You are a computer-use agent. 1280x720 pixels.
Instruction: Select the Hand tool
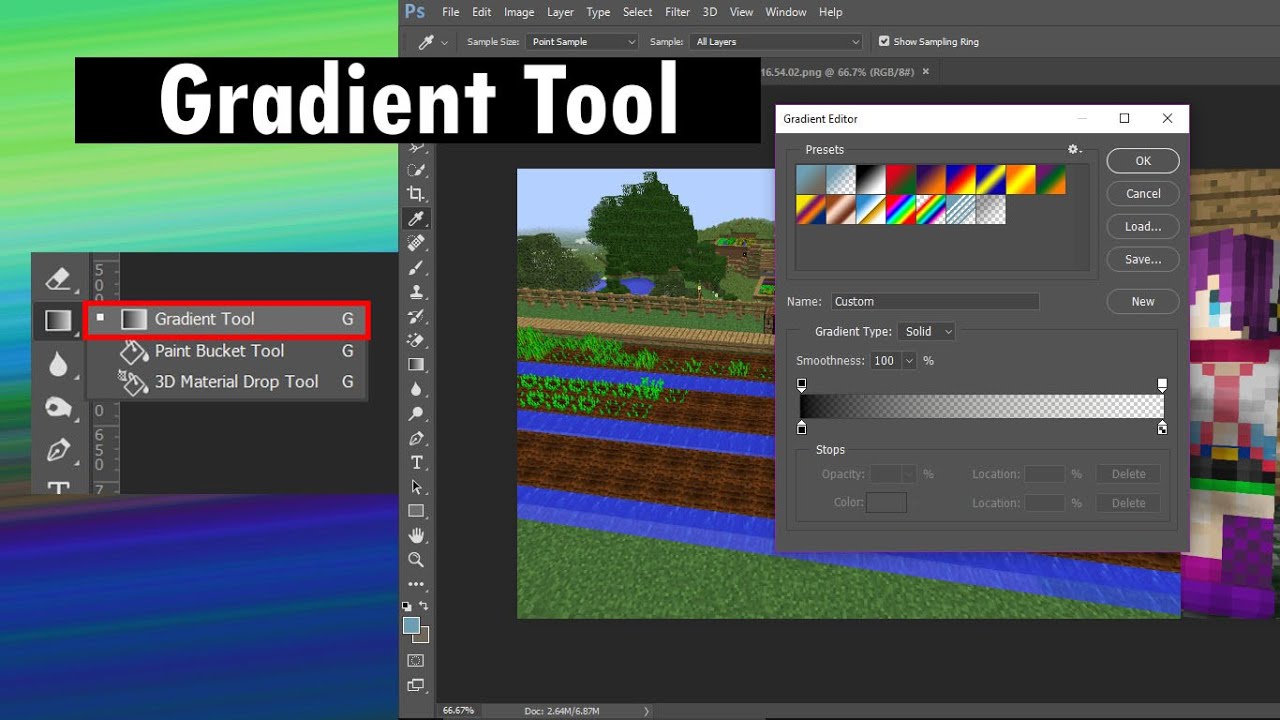pos(416,536)
